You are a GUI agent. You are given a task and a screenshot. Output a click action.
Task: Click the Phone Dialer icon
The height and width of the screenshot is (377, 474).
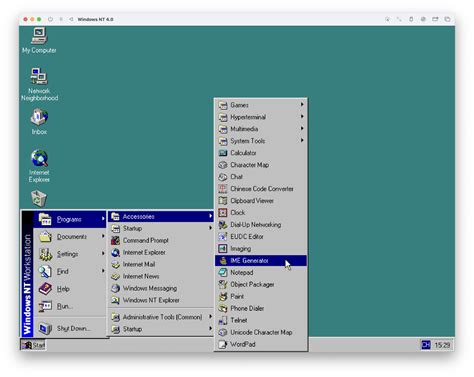(223, 309)
